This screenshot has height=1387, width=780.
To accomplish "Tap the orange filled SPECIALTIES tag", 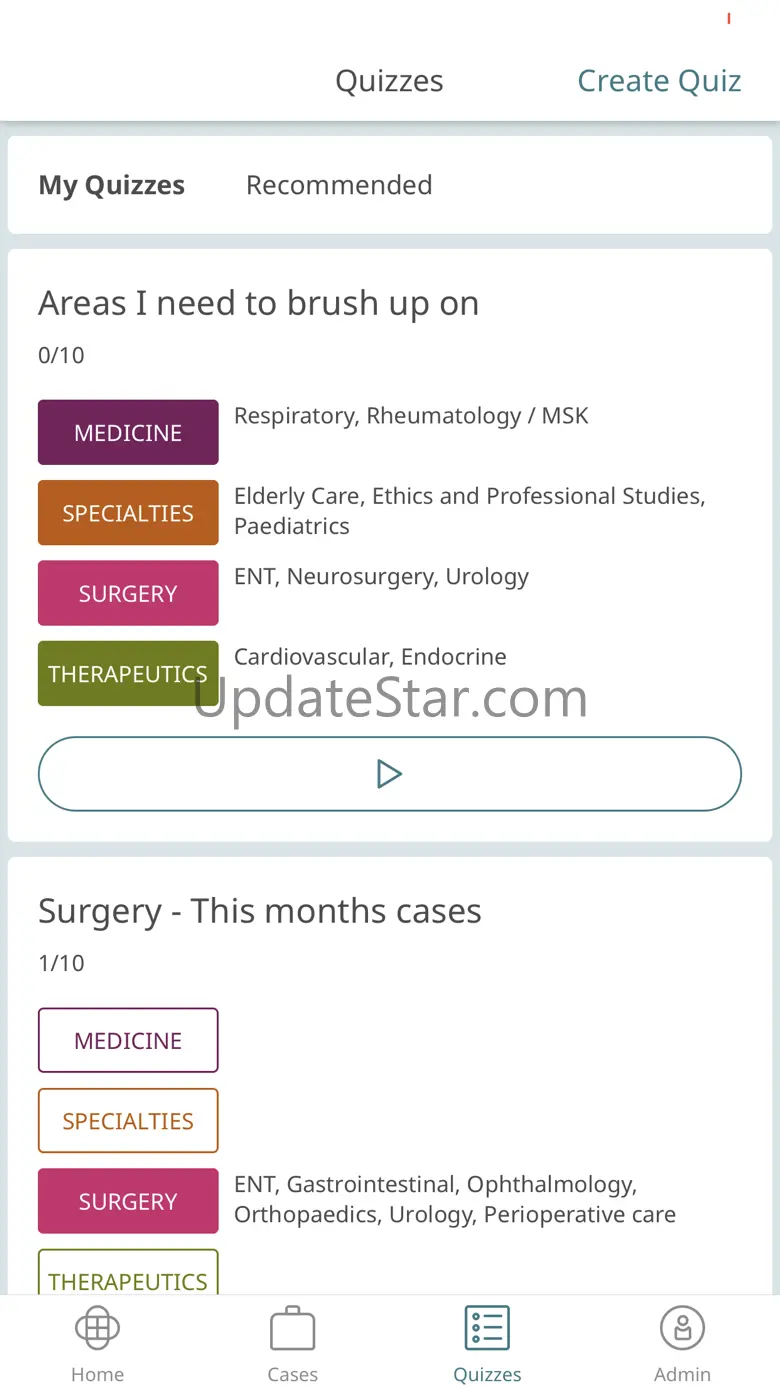I will 128,513.
